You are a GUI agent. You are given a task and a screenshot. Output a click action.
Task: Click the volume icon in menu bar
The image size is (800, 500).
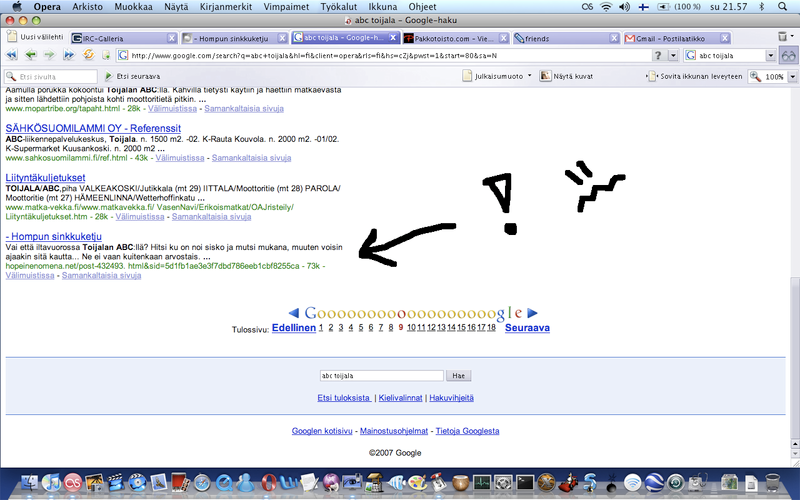[x=624, y=7]
